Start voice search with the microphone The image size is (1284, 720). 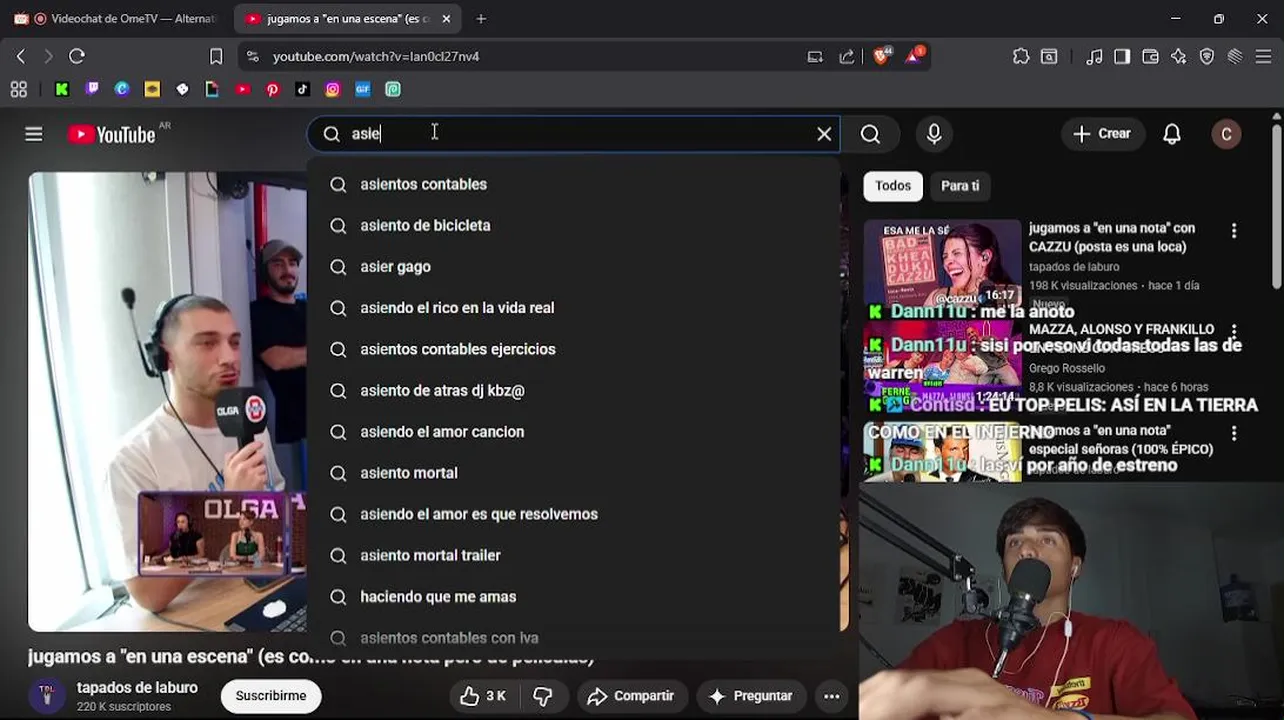tap(934, 134)
